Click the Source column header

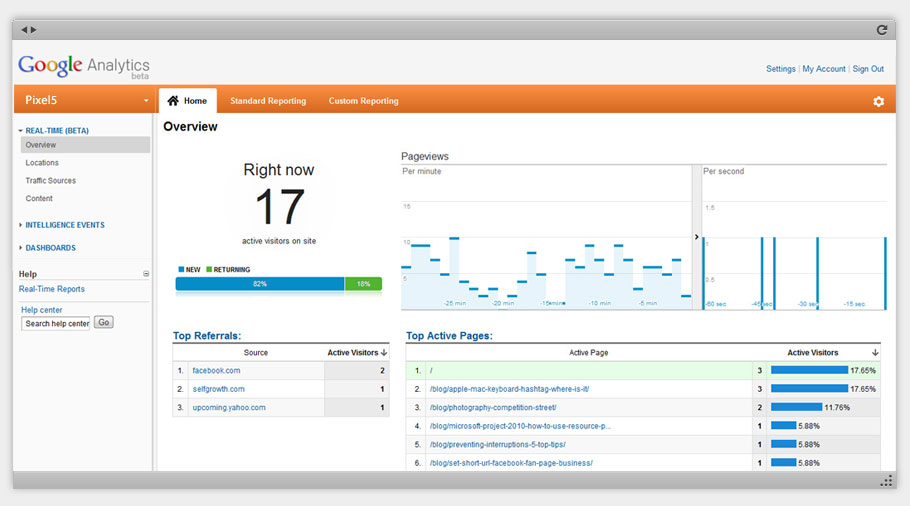click(256, 352)
